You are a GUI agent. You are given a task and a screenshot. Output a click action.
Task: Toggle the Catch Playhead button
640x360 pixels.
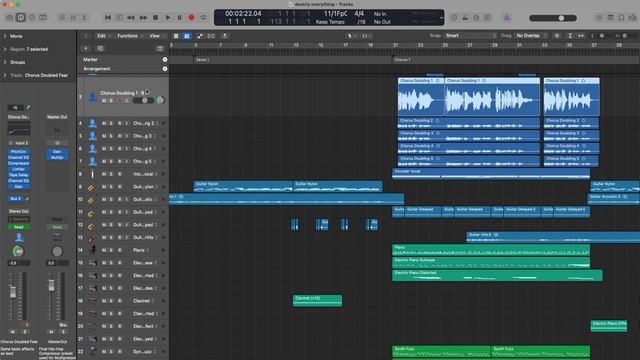pyautogui.click(x=224, y=36)
